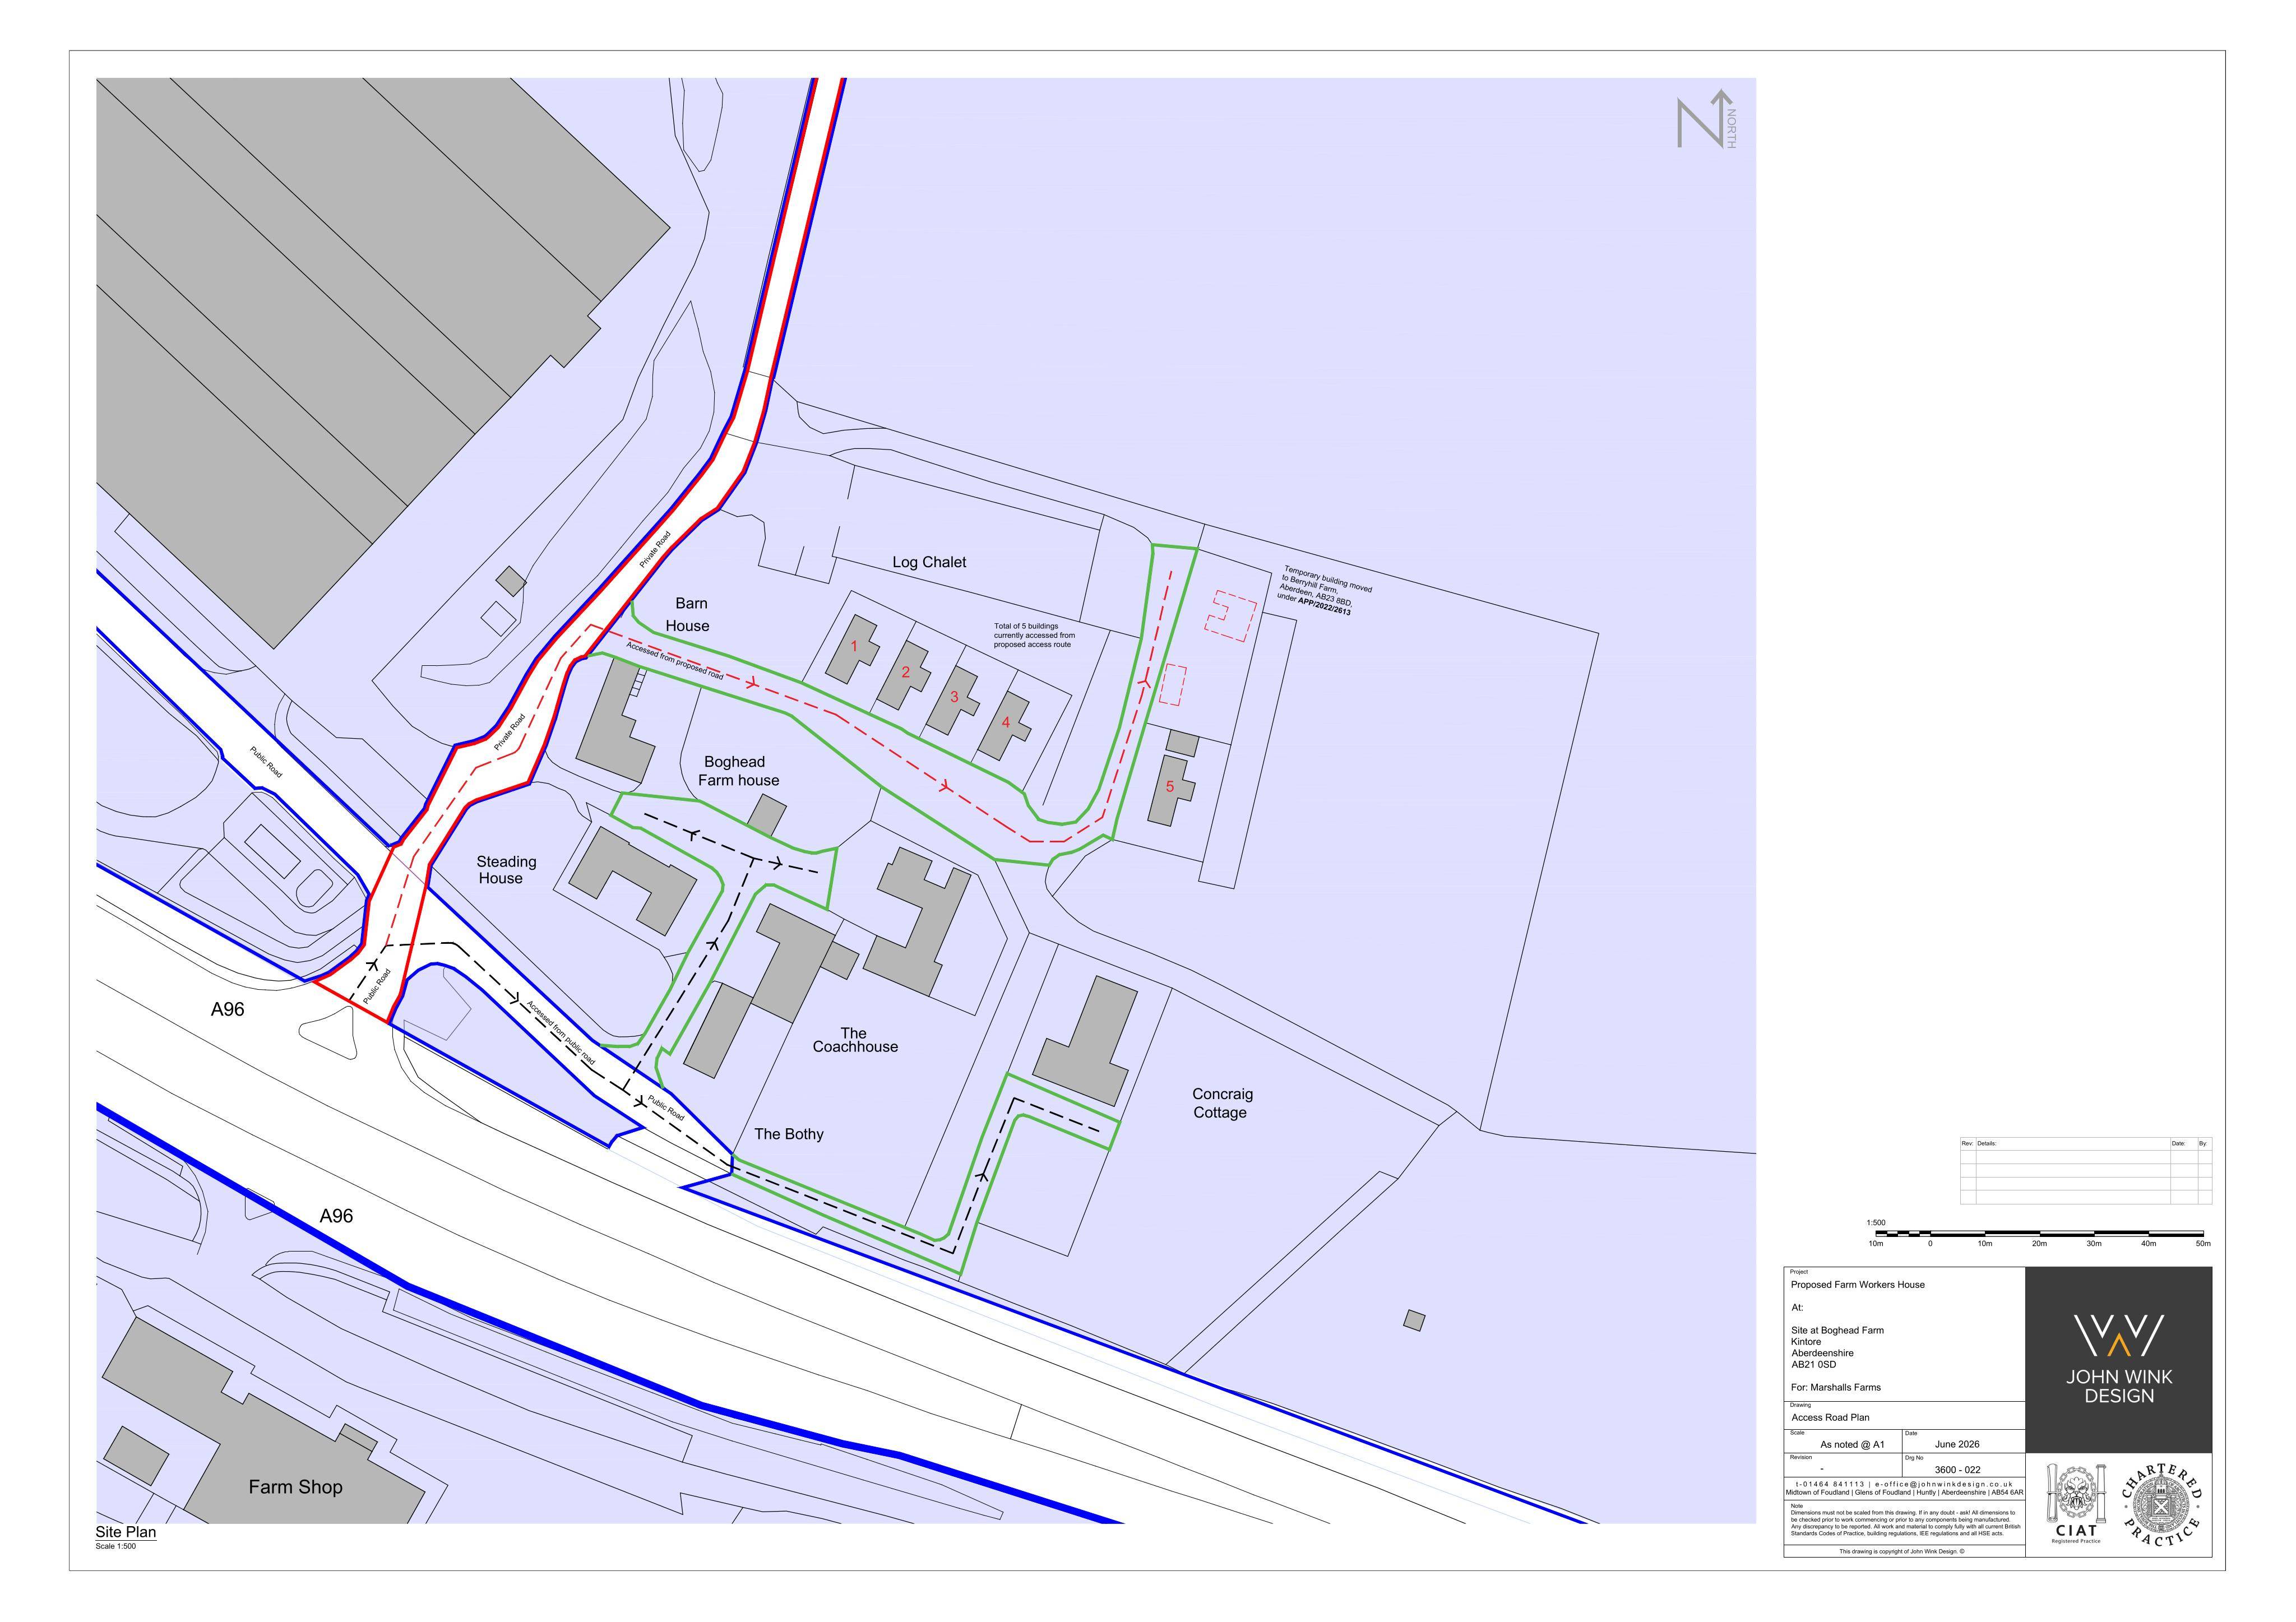Screen dimensions: 2296x1622
Task: Click the 'Farm Shop' building label
Action: (295, 1487)
